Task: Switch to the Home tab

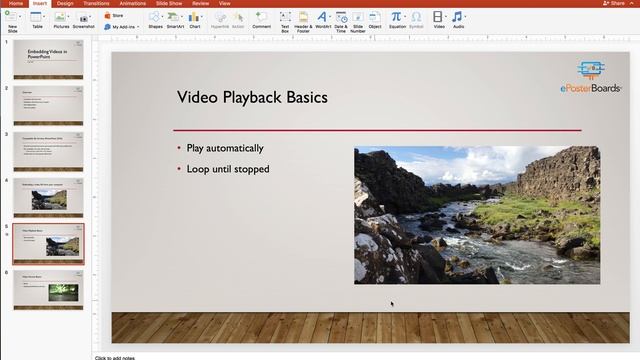Action: pyautogui.click(x=16, y=3)
